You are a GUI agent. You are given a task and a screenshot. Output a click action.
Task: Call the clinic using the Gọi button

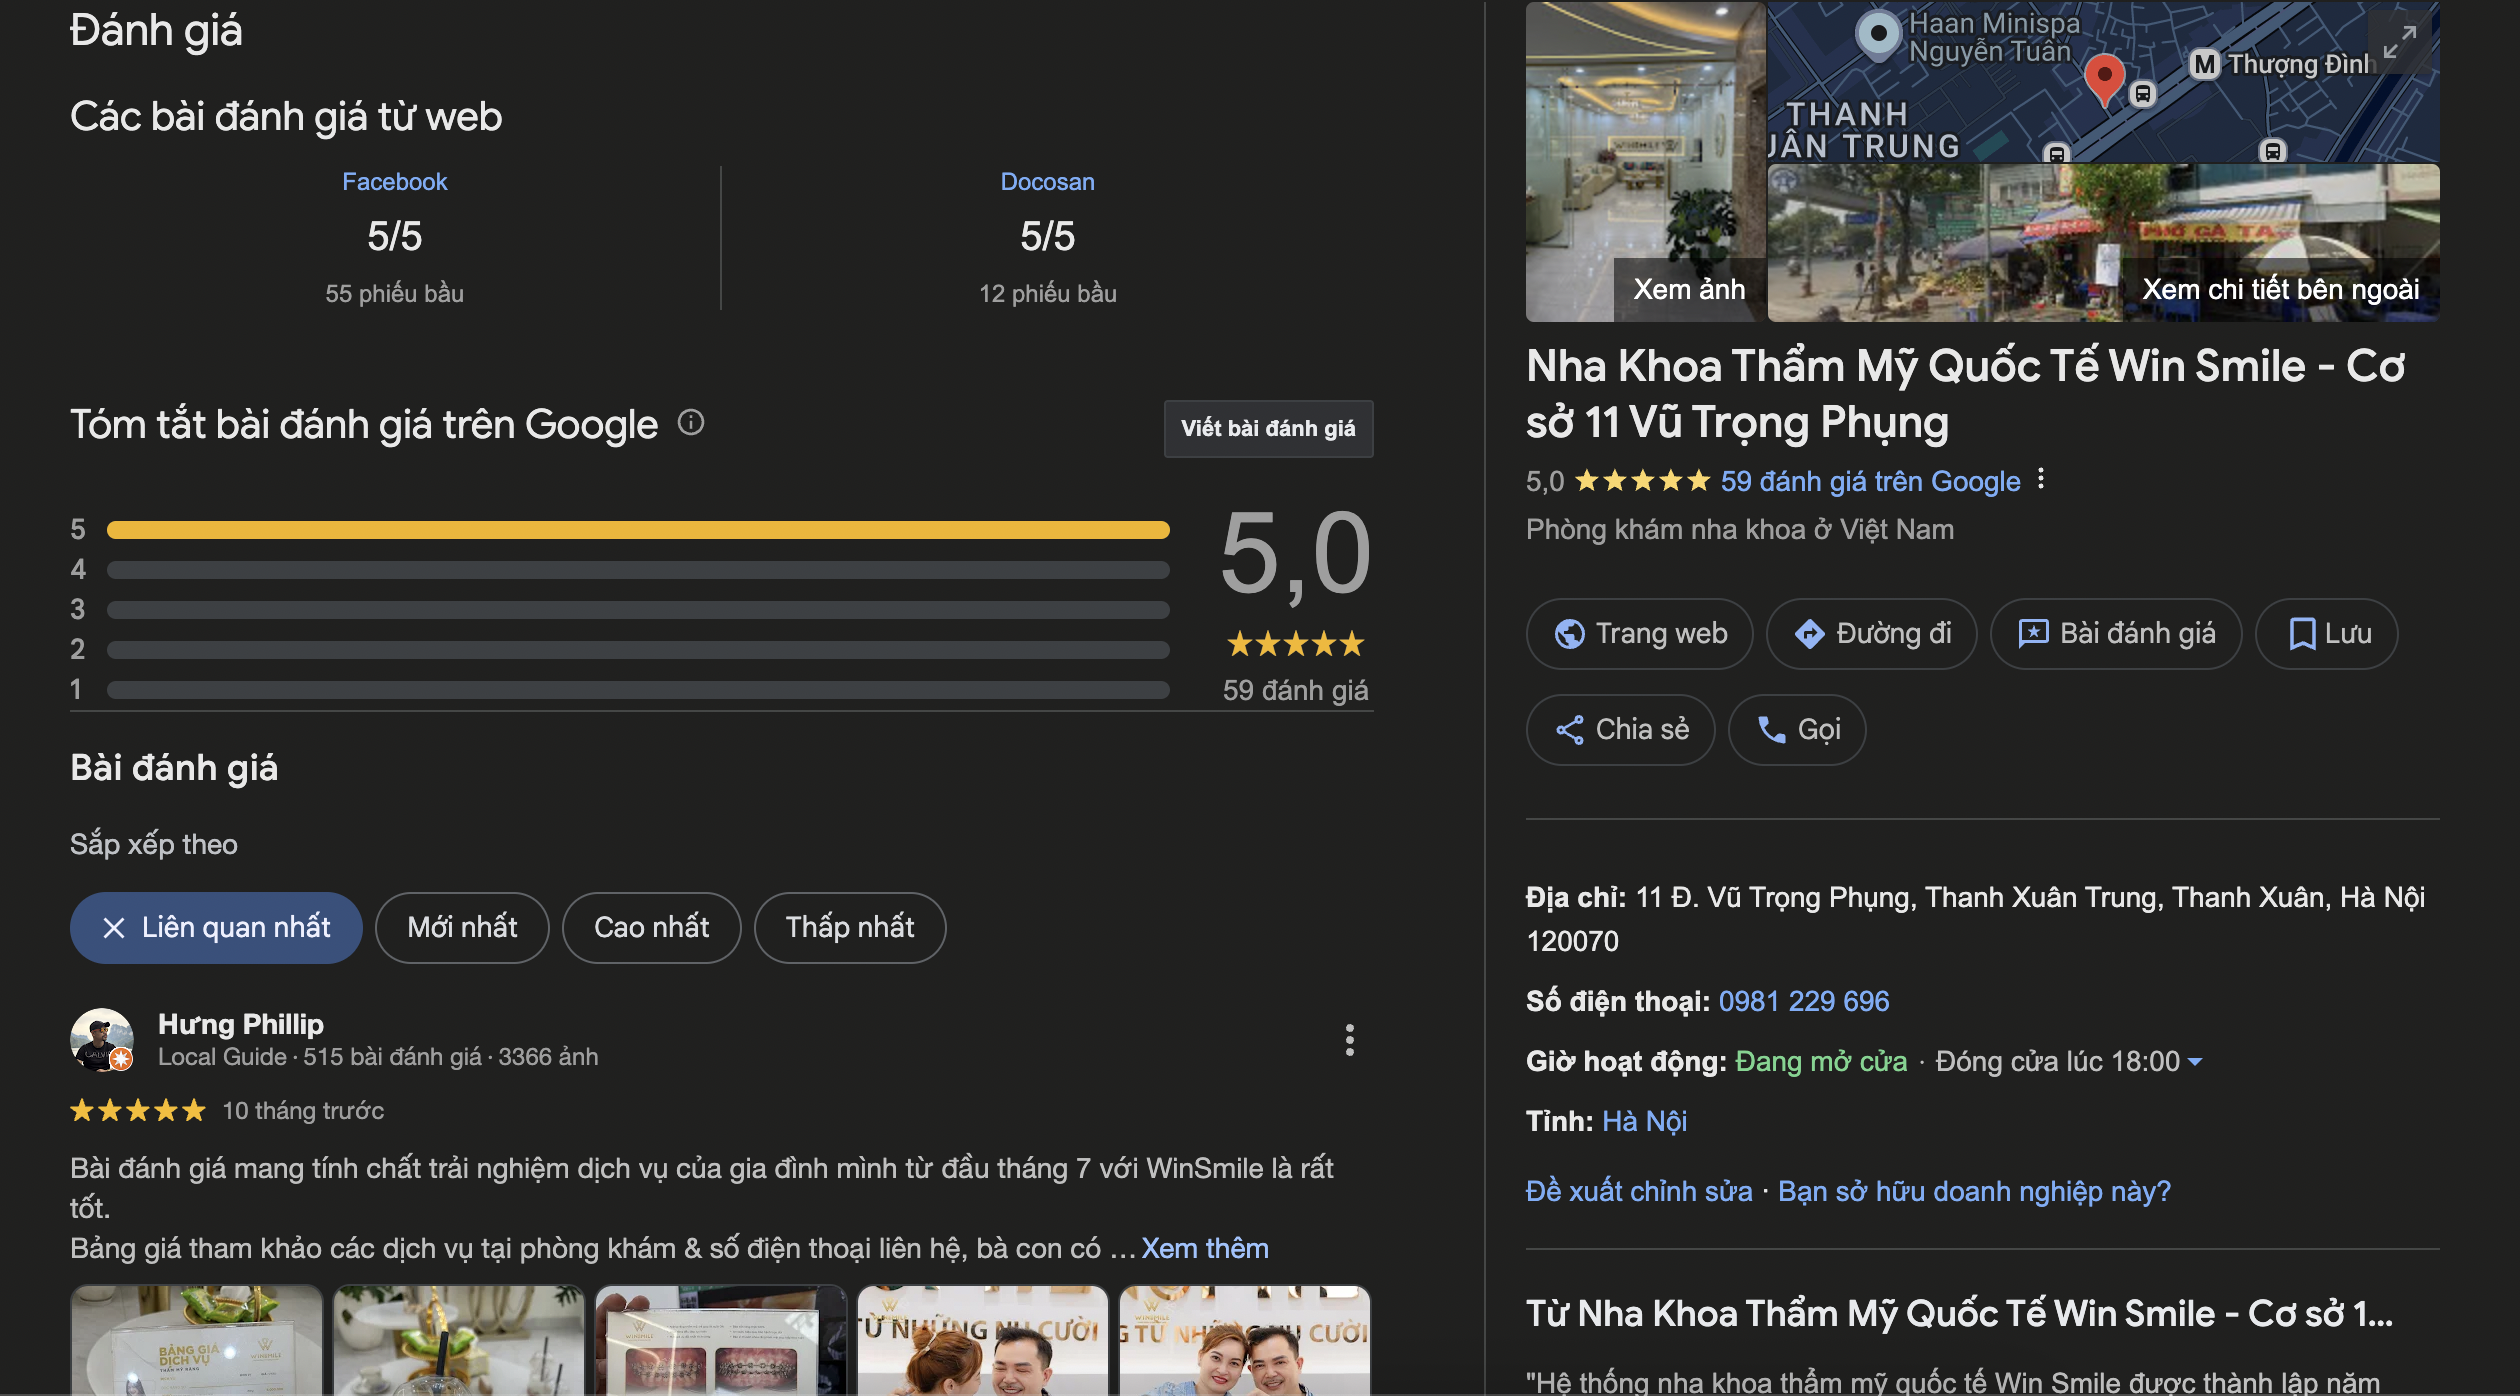point(1797,730)
